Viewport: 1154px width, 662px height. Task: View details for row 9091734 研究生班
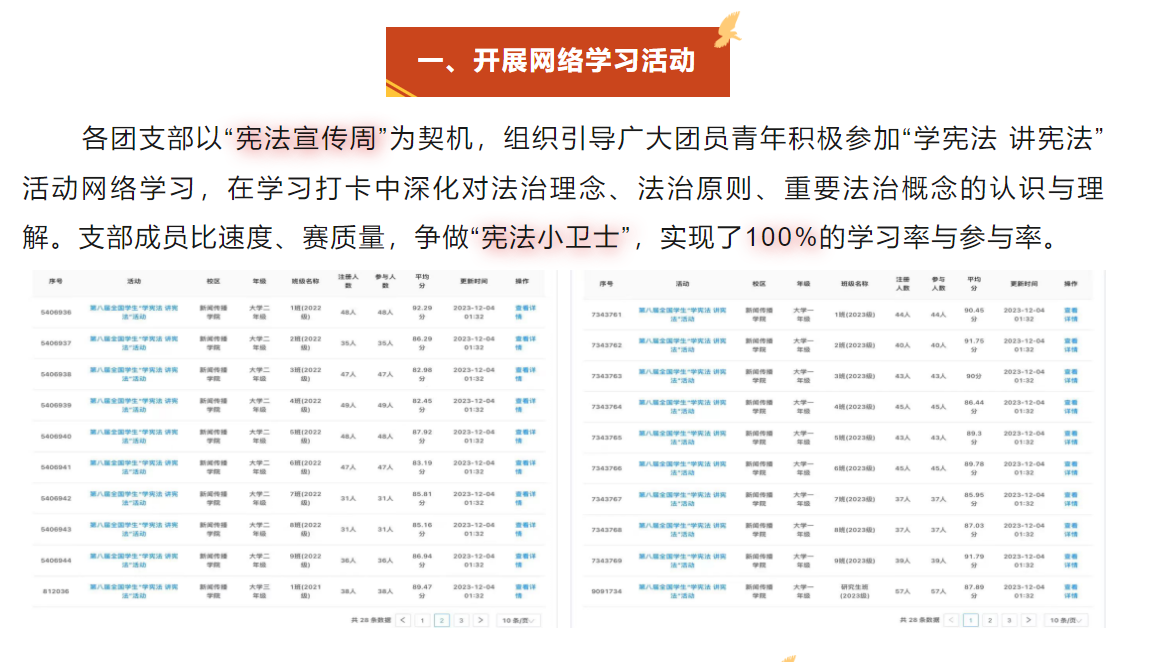pyautogui.click(x=1071, y=591)
